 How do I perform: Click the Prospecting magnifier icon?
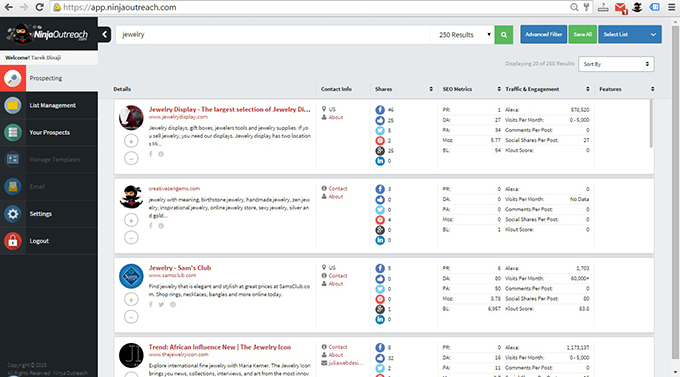(x=13, y=79)
